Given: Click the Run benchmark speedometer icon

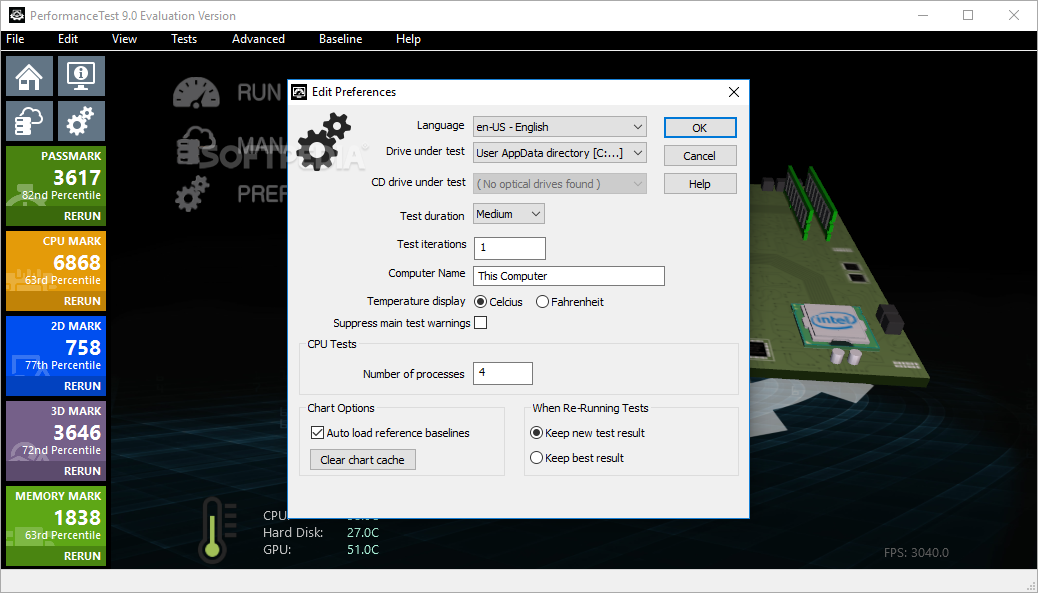Looking at the screenshot, I should [x=196, y=93].
